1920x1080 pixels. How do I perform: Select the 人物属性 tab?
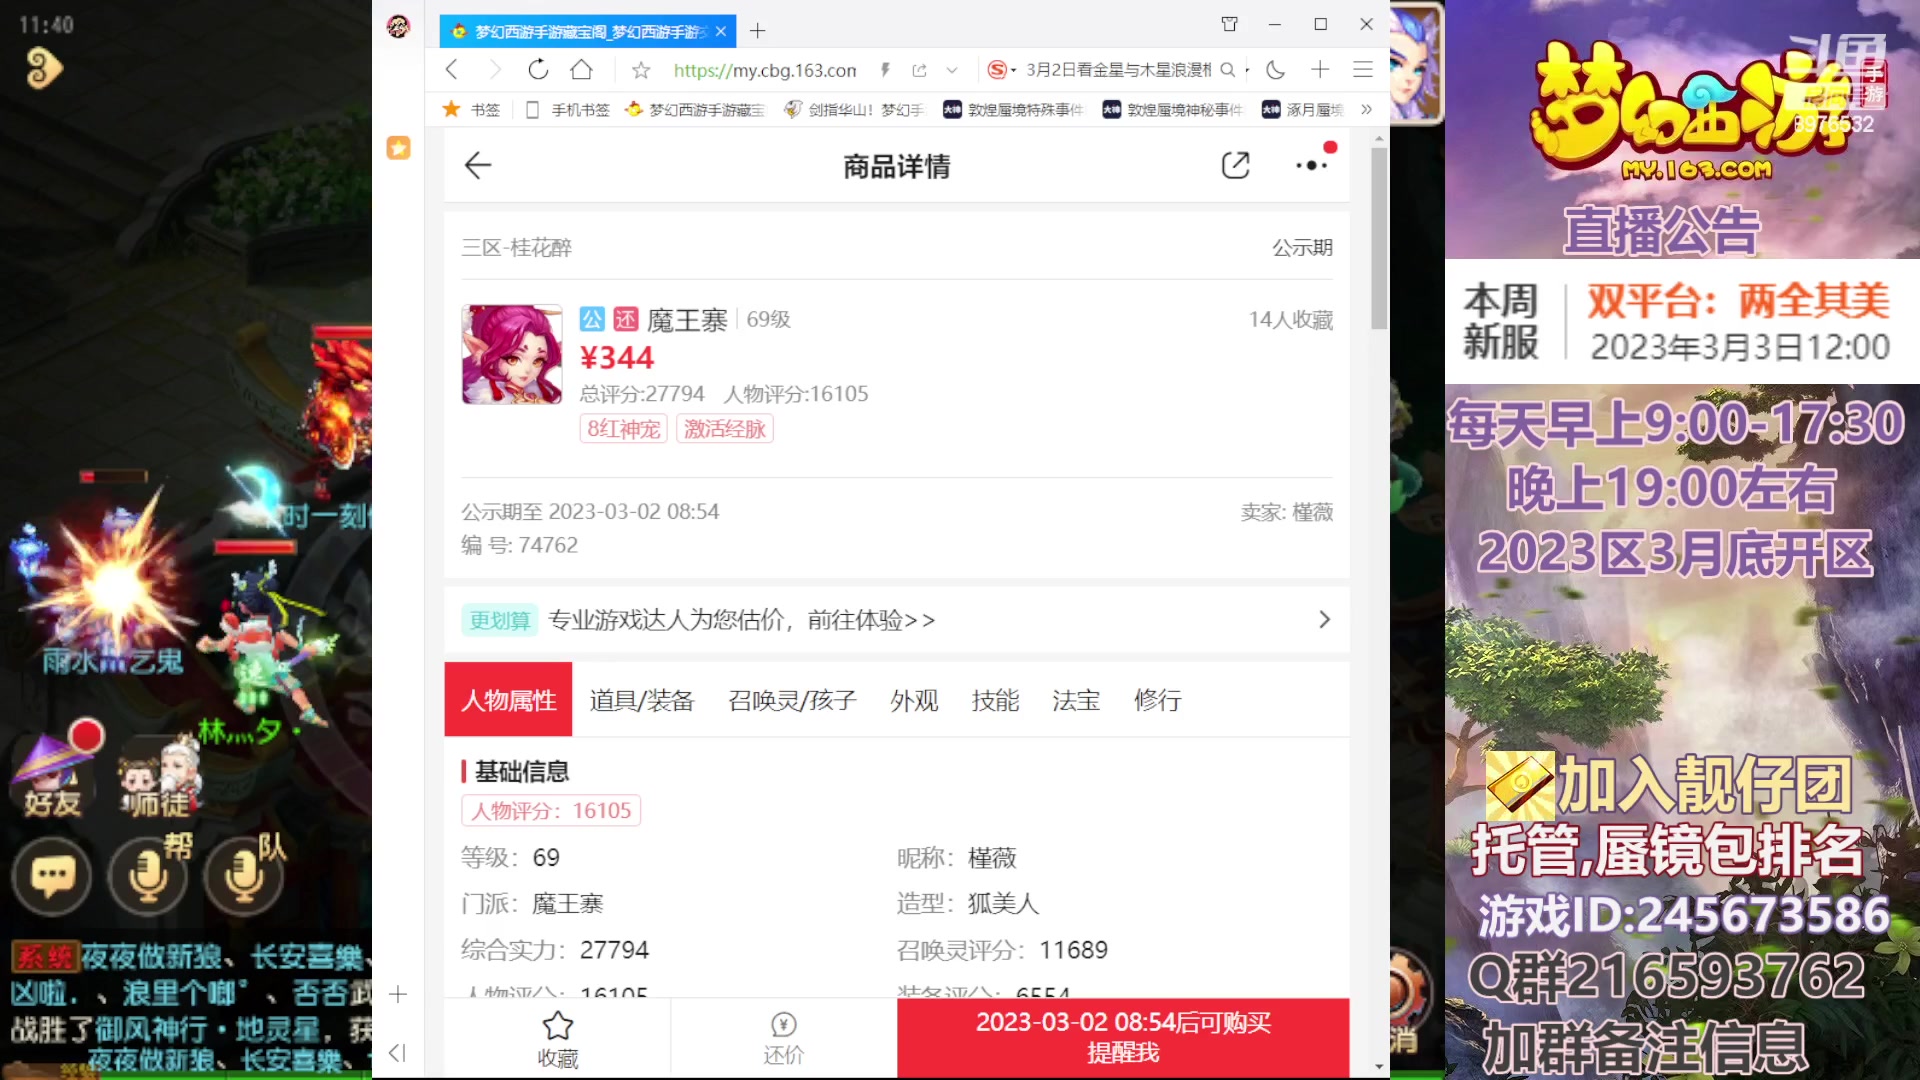pos(508,700)
